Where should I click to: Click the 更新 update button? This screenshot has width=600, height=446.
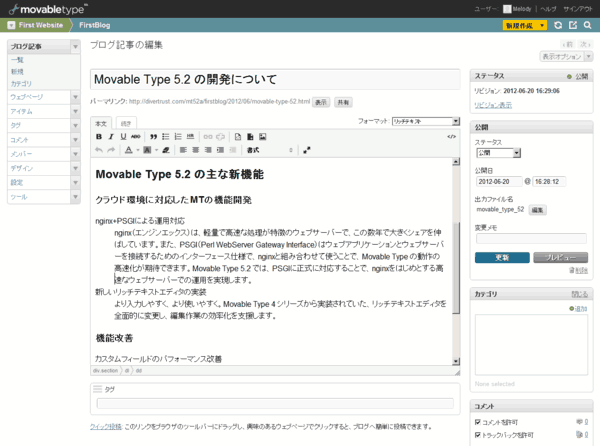[x=501, y=257]
